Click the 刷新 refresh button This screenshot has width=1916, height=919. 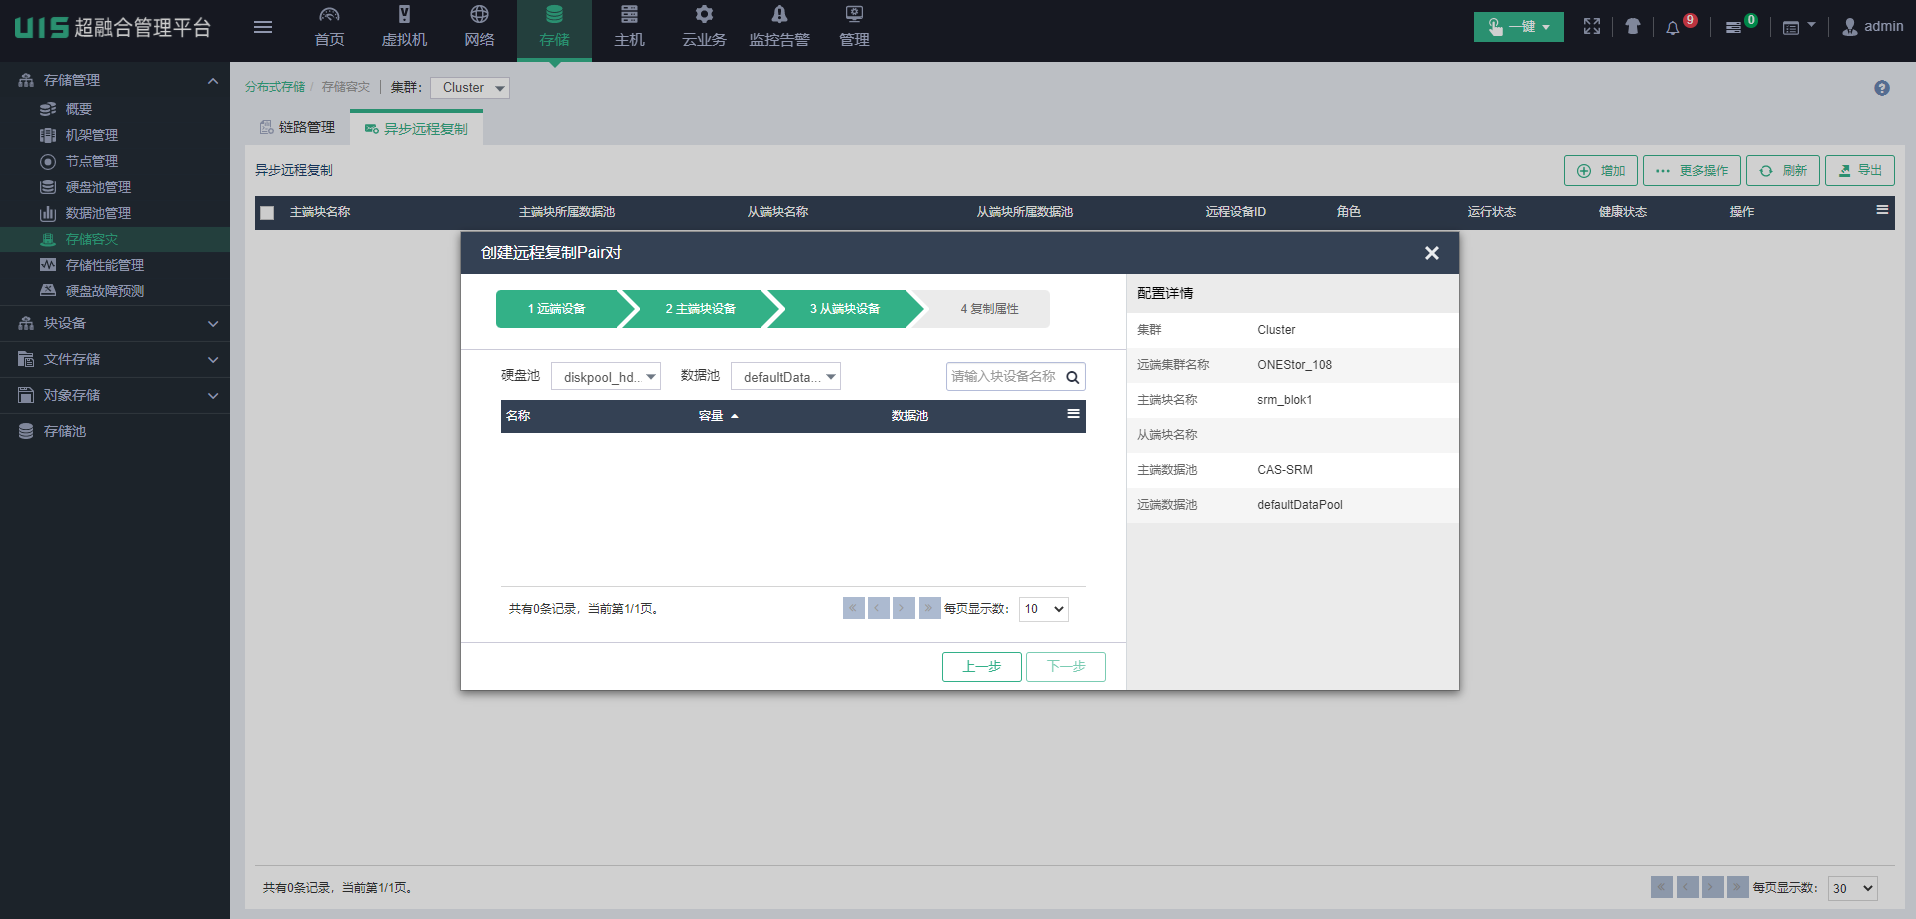[1783, 171]
